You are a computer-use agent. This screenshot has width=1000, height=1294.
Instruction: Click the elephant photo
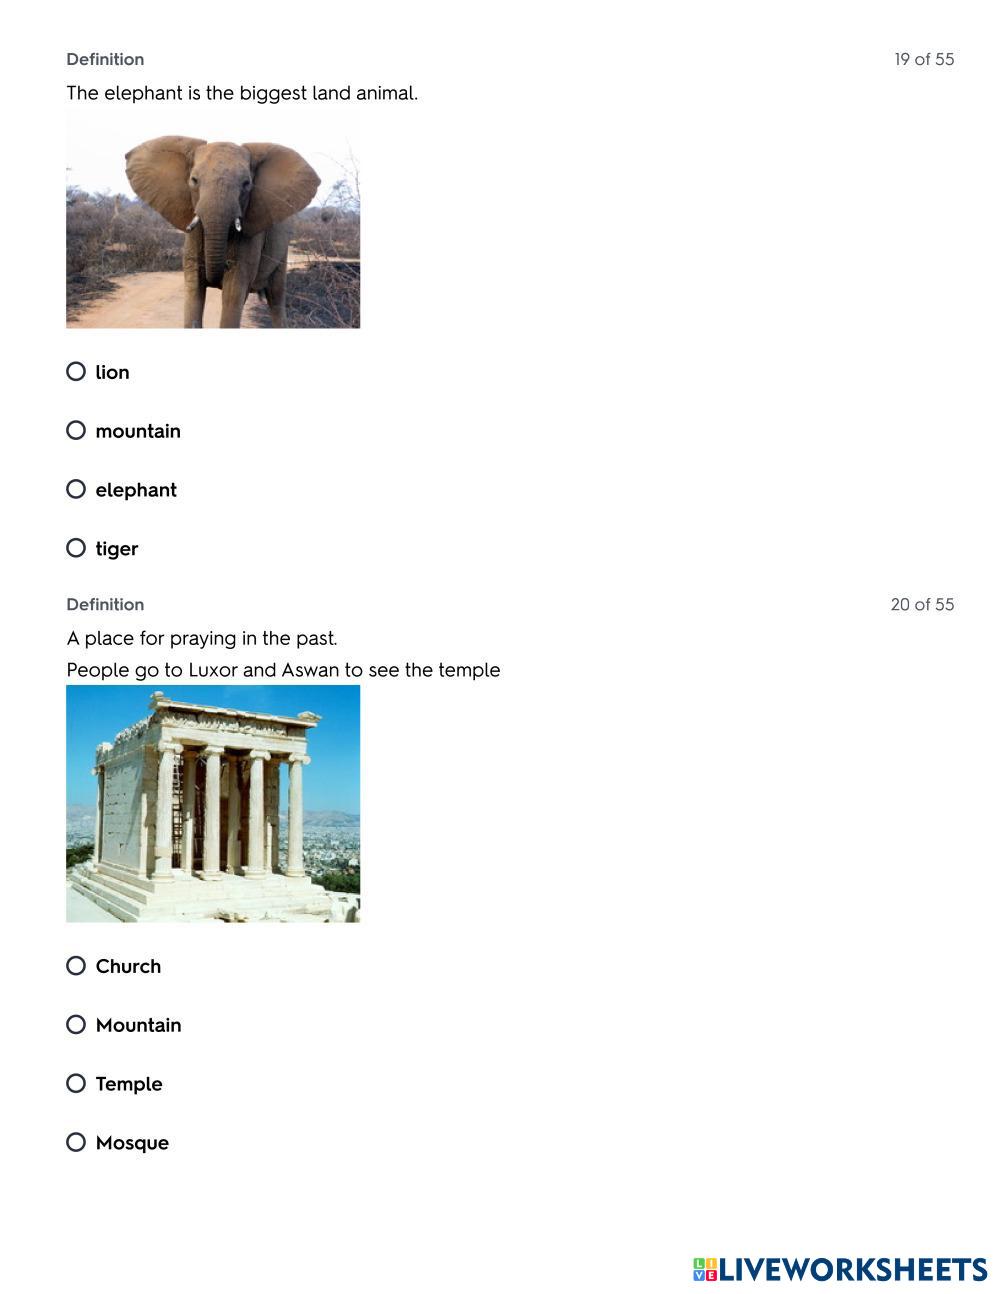click(x=213, y=220)
